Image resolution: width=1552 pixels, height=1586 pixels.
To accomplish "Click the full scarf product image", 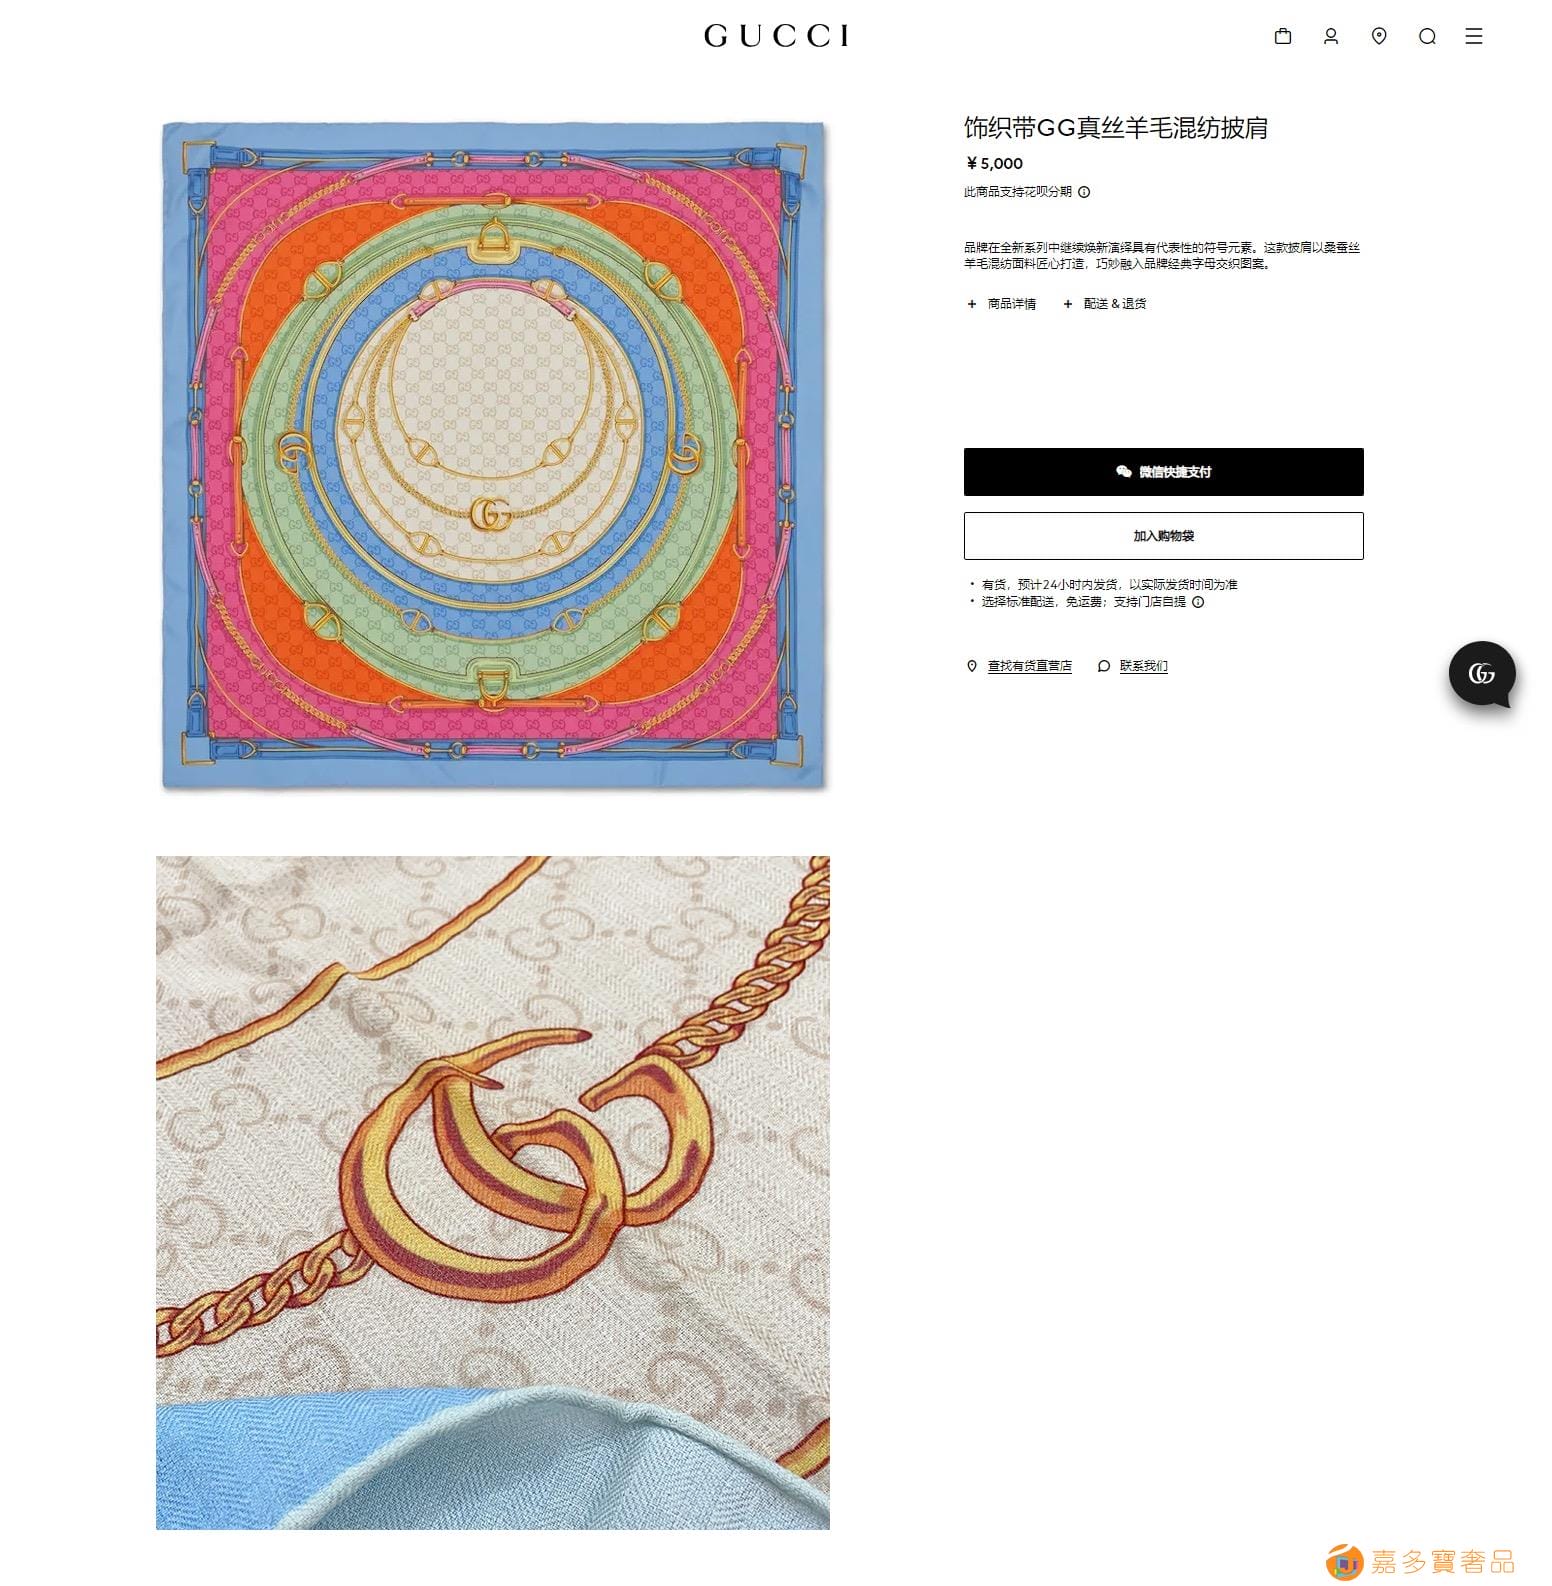I will tap(493, 455).
